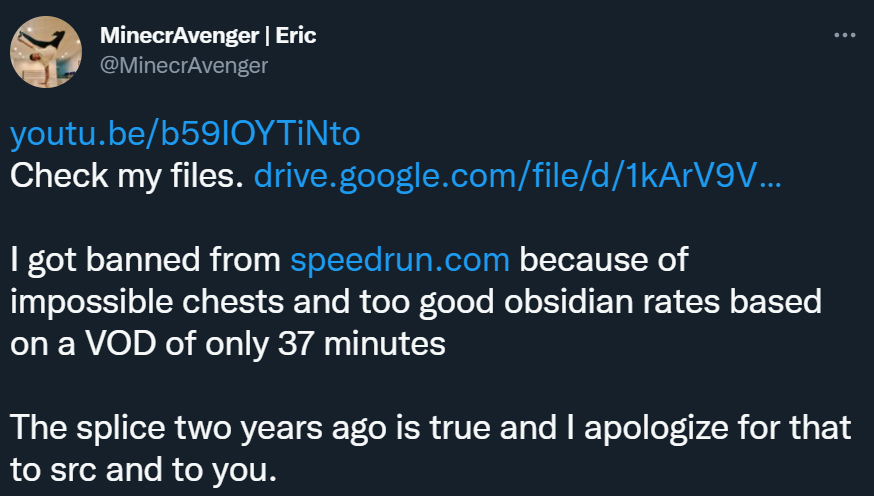Viewport: 874px width, 496px height.
Task: Click the "to src and to you." line
Action: (141, 471)
